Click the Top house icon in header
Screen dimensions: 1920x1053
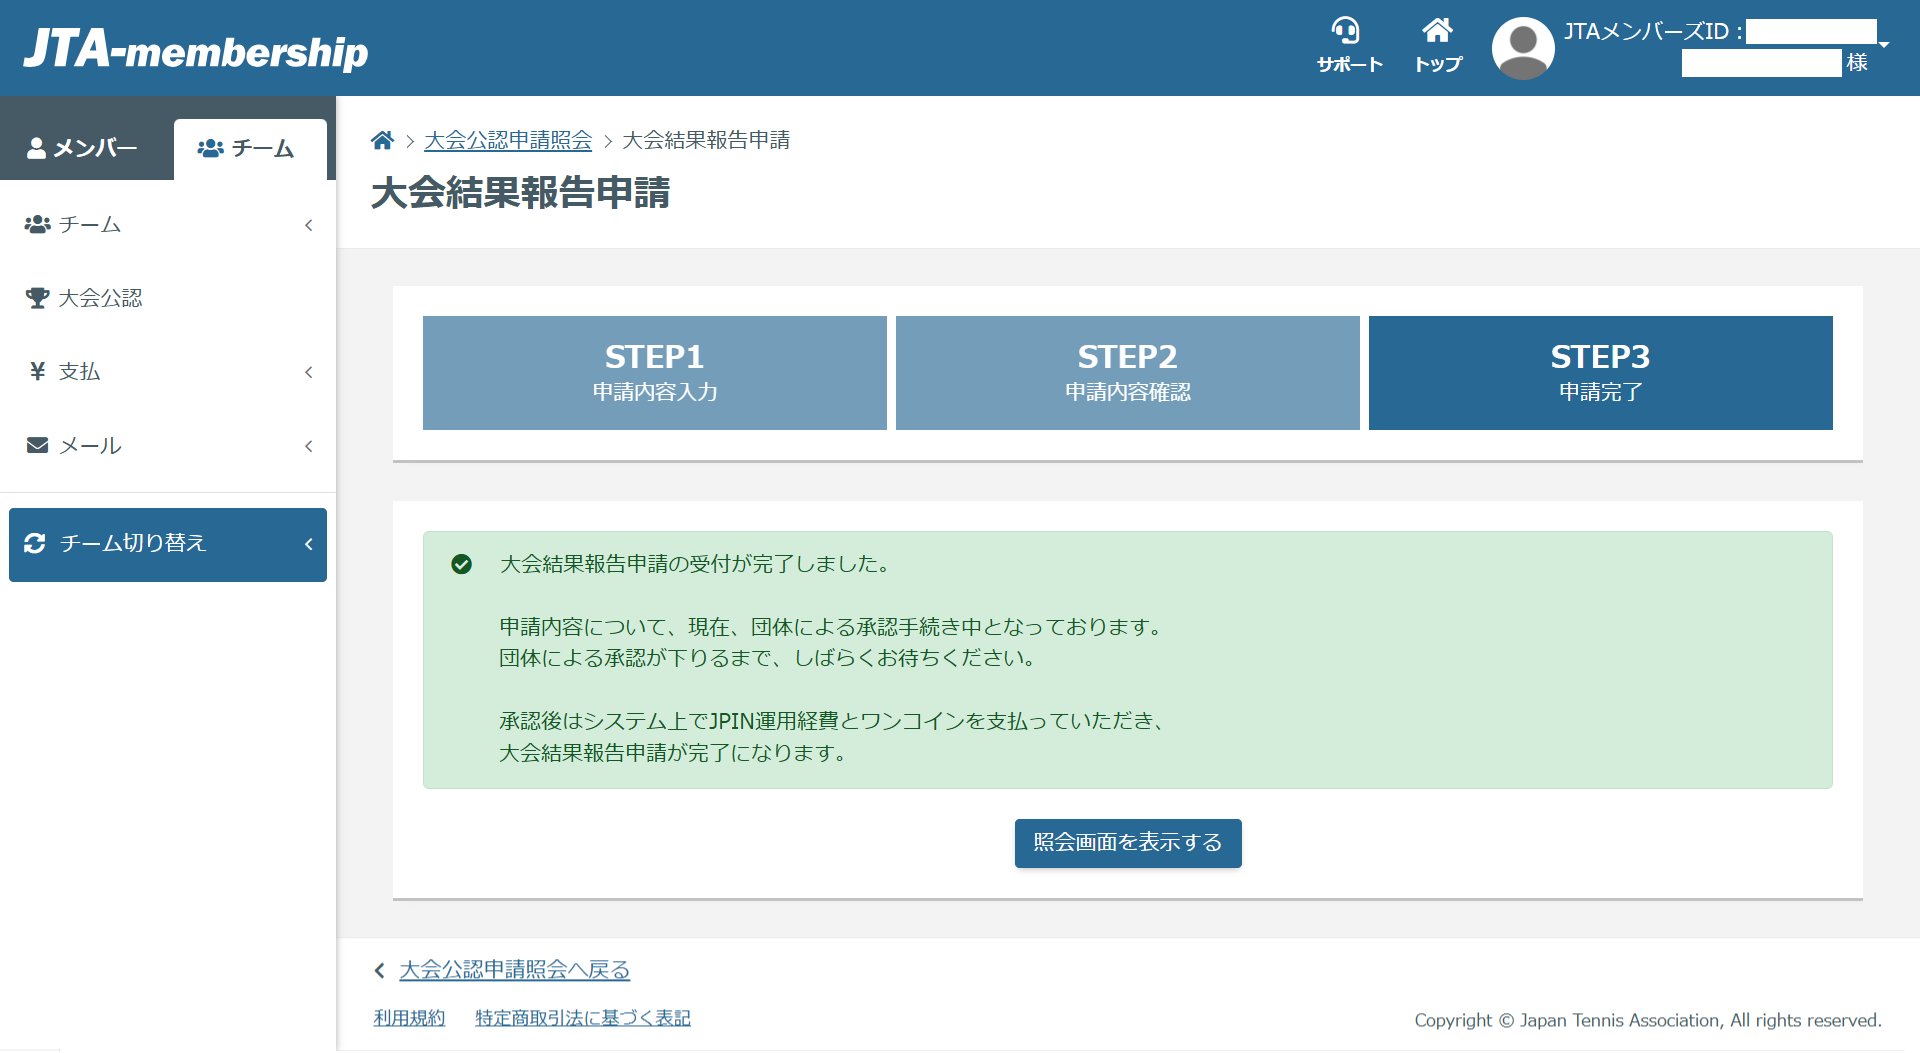(x=1437, y=32)
